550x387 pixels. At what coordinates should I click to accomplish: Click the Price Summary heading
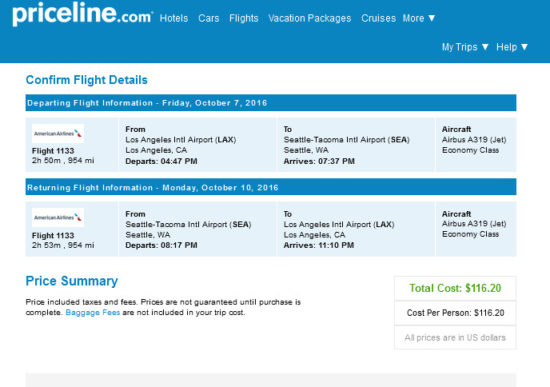72,281
